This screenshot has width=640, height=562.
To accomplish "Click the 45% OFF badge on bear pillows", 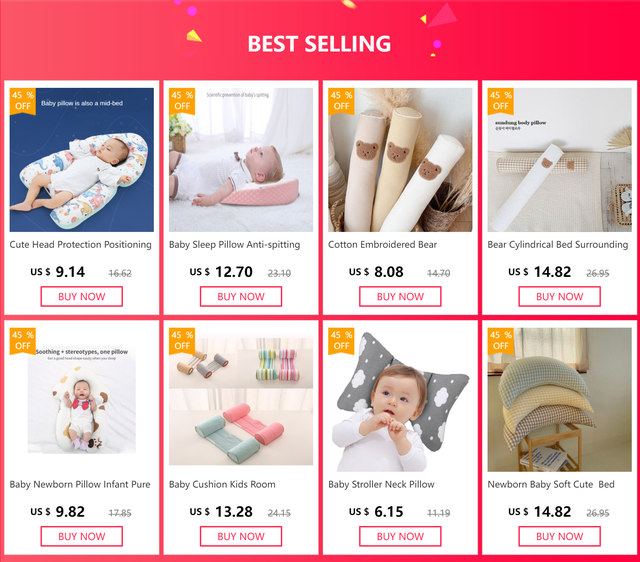I will point(341,101).
